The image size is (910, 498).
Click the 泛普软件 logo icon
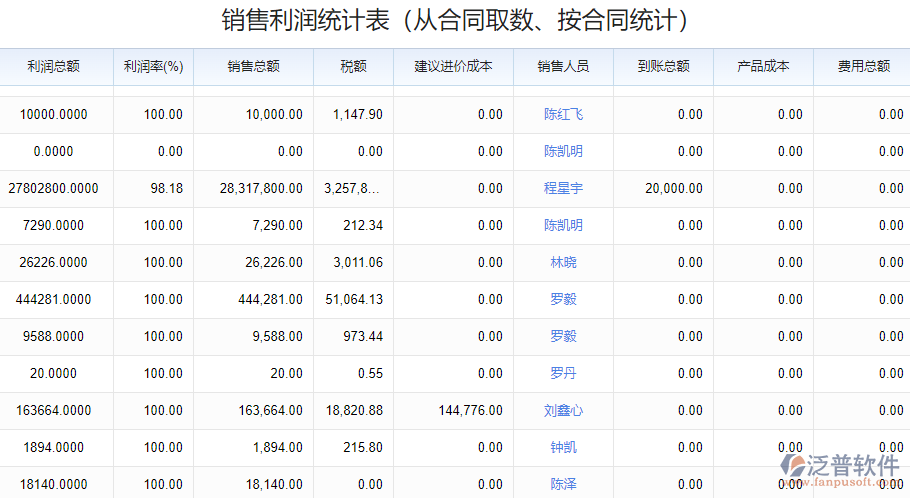tap(799, 466)
